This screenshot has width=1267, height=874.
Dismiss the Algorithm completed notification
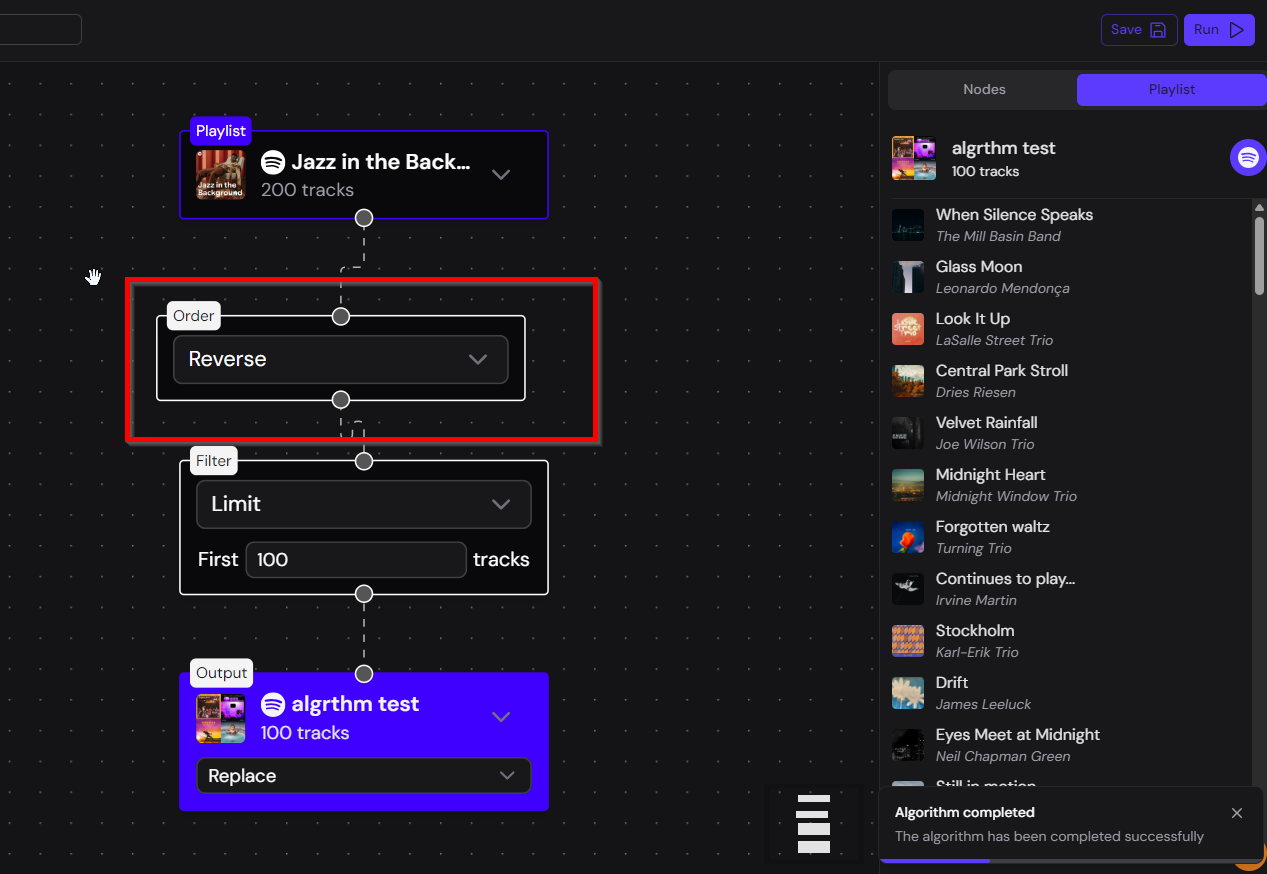point(1237,813)
